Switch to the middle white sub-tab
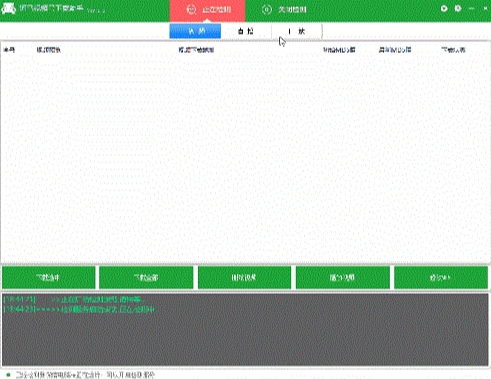This screenshot has height=379, width=491. pos(246,31)
